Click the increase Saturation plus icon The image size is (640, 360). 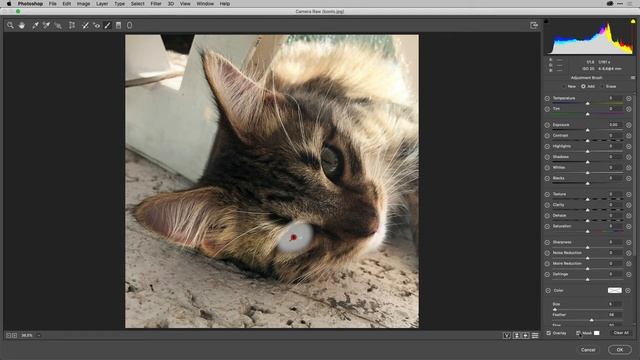click(629, 226)
